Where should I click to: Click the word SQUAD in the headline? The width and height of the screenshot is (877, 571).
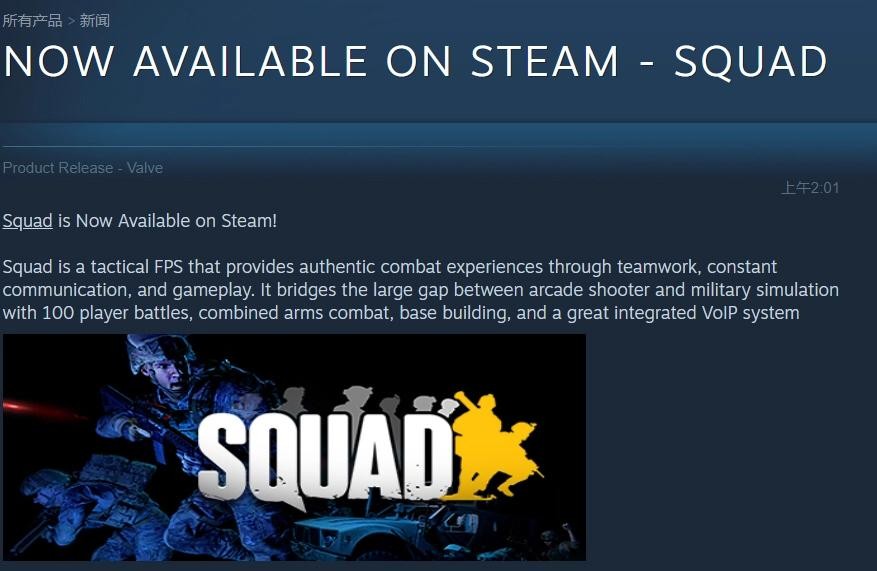[751, 61]
